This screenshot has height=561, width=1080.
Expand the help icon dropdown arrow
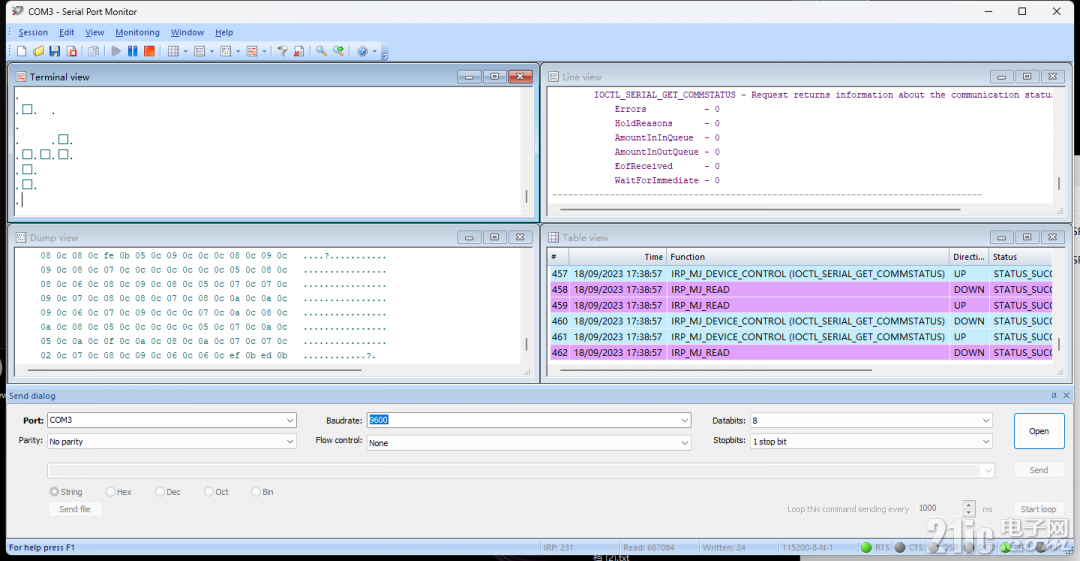(x=375, y=52)
